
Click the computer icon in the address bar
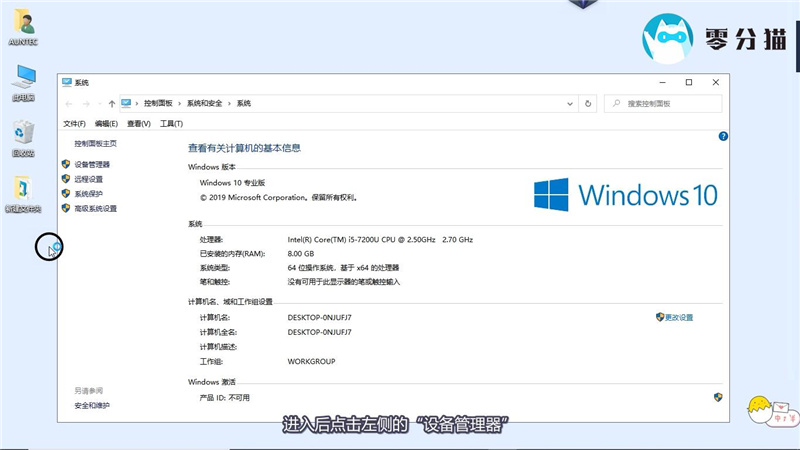tap(126, 103)
